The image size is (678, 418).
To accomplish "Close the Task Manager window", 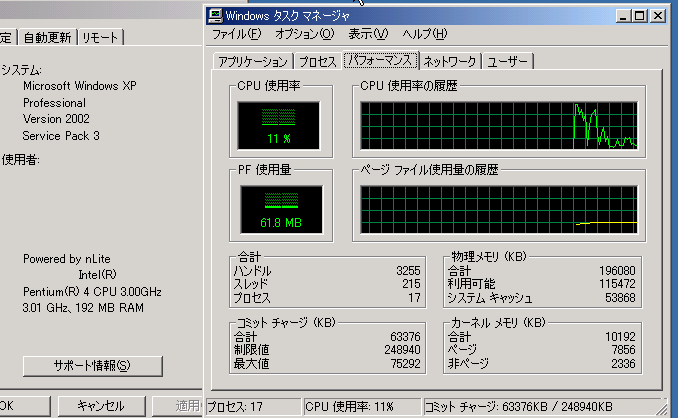I will (x=658, y=16).
